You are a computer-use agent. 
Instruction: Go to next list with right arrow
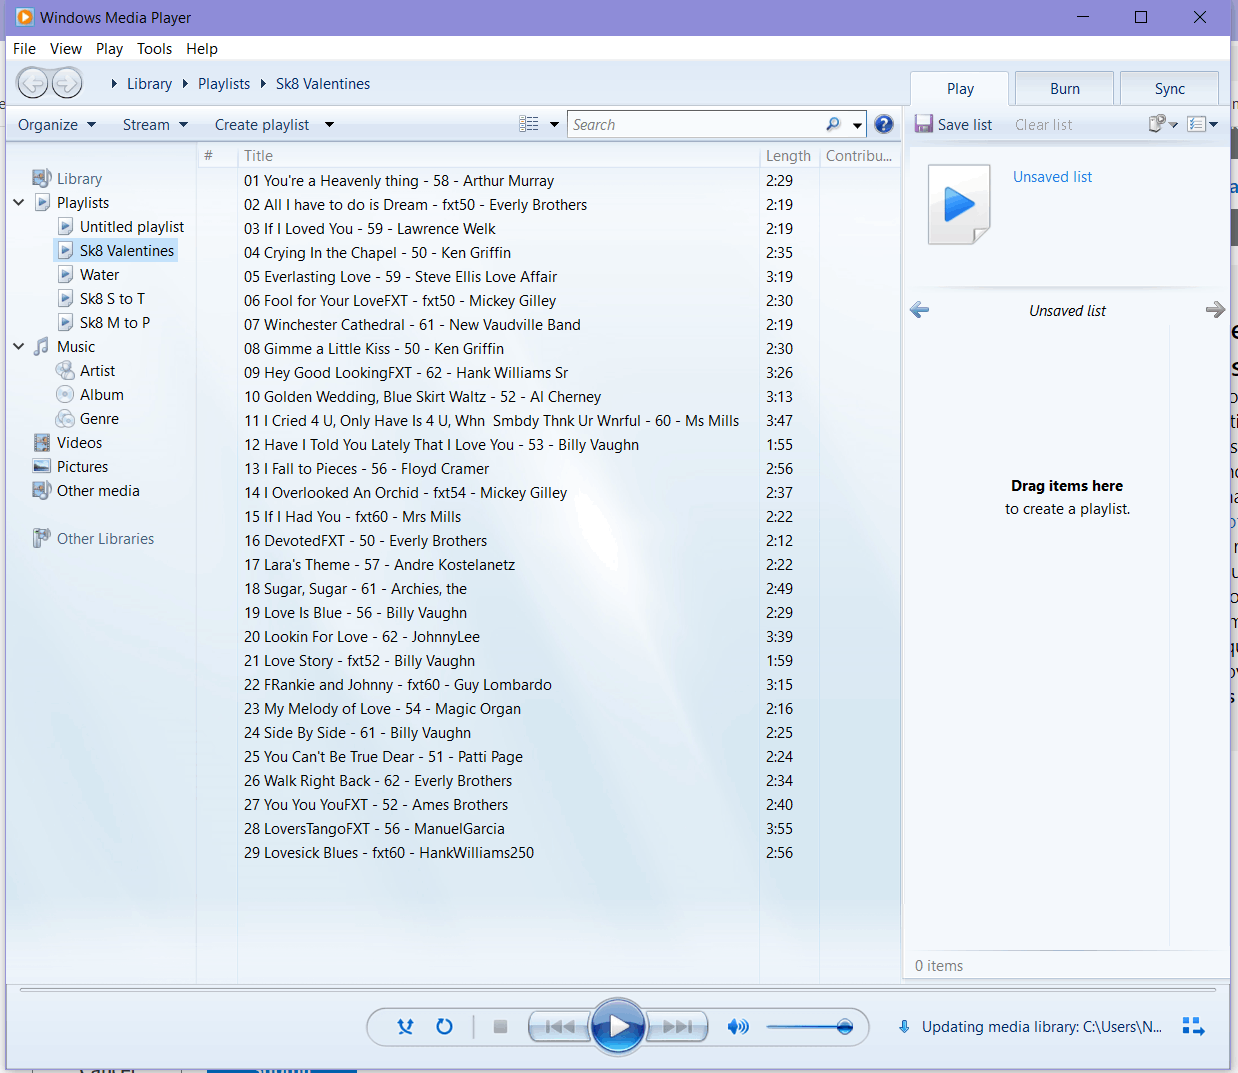tap(1215, 310)
